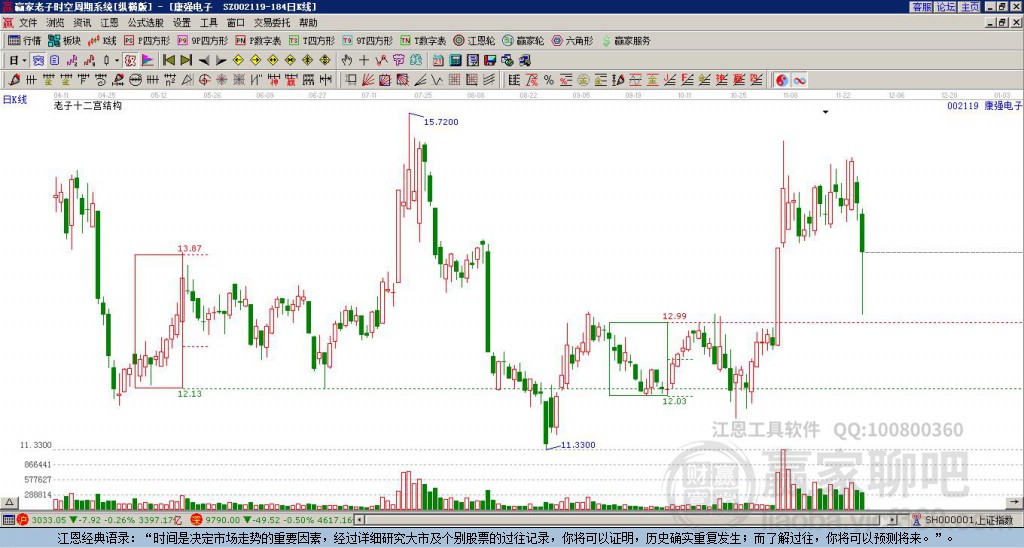The image size is (1024, 548).
Task: Click the save floppy disk icon
Action: pyautogui.click(x=490, y=60)
